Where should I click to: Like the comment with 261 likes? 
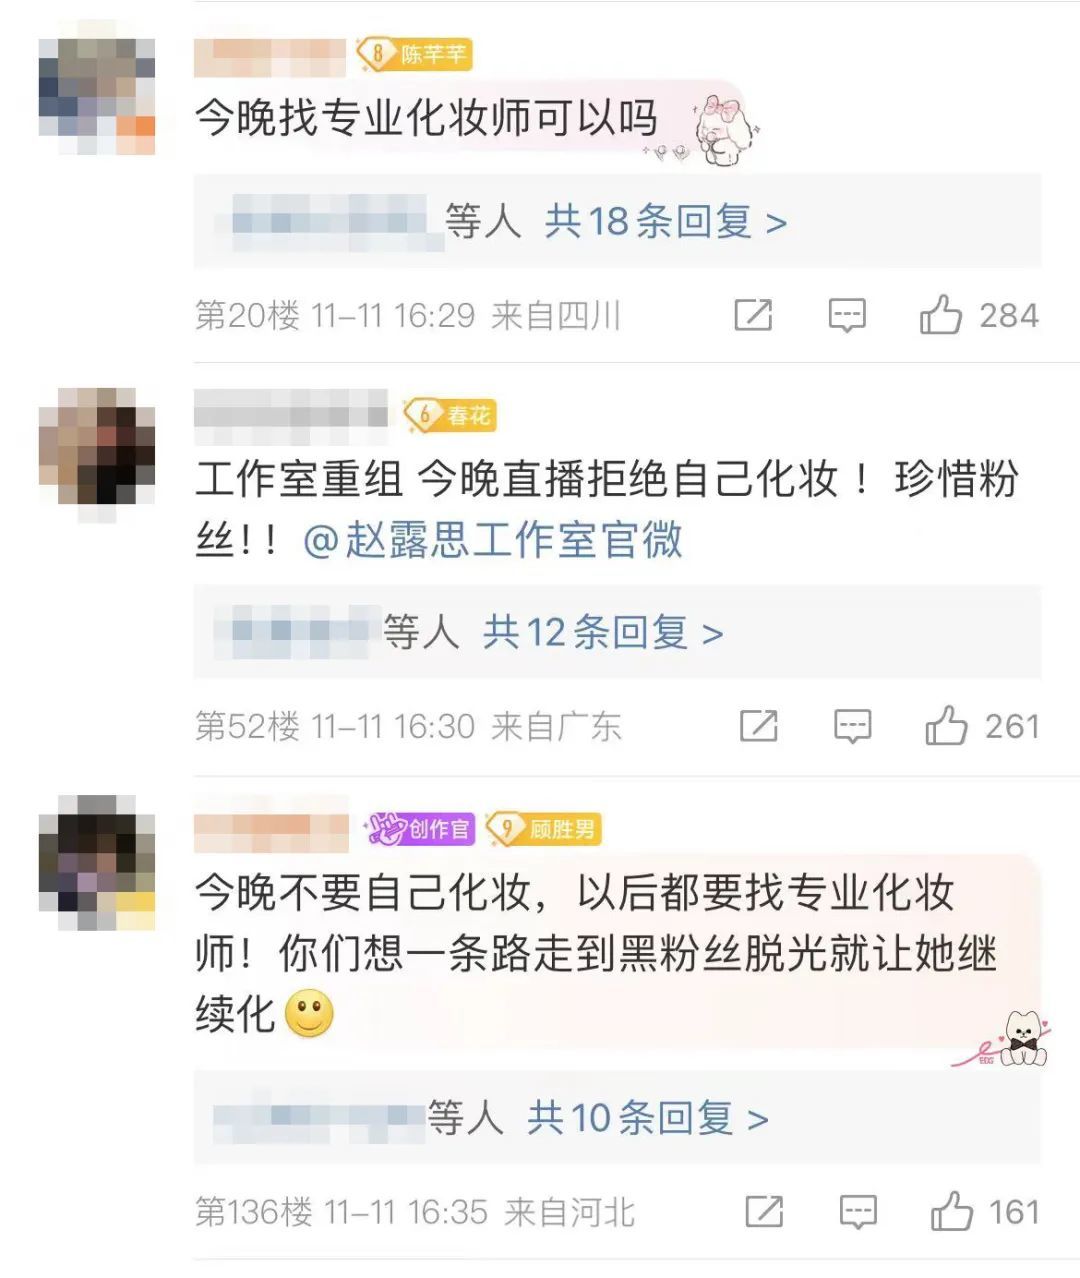click(x=946, y=725)
